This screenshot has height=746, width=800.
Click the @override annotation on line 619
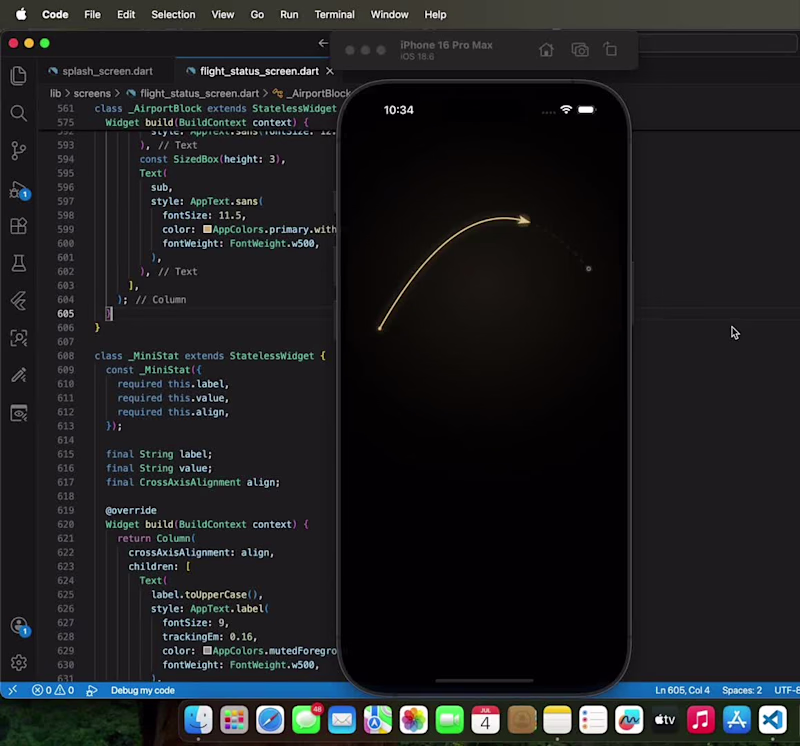click(131, 510)
